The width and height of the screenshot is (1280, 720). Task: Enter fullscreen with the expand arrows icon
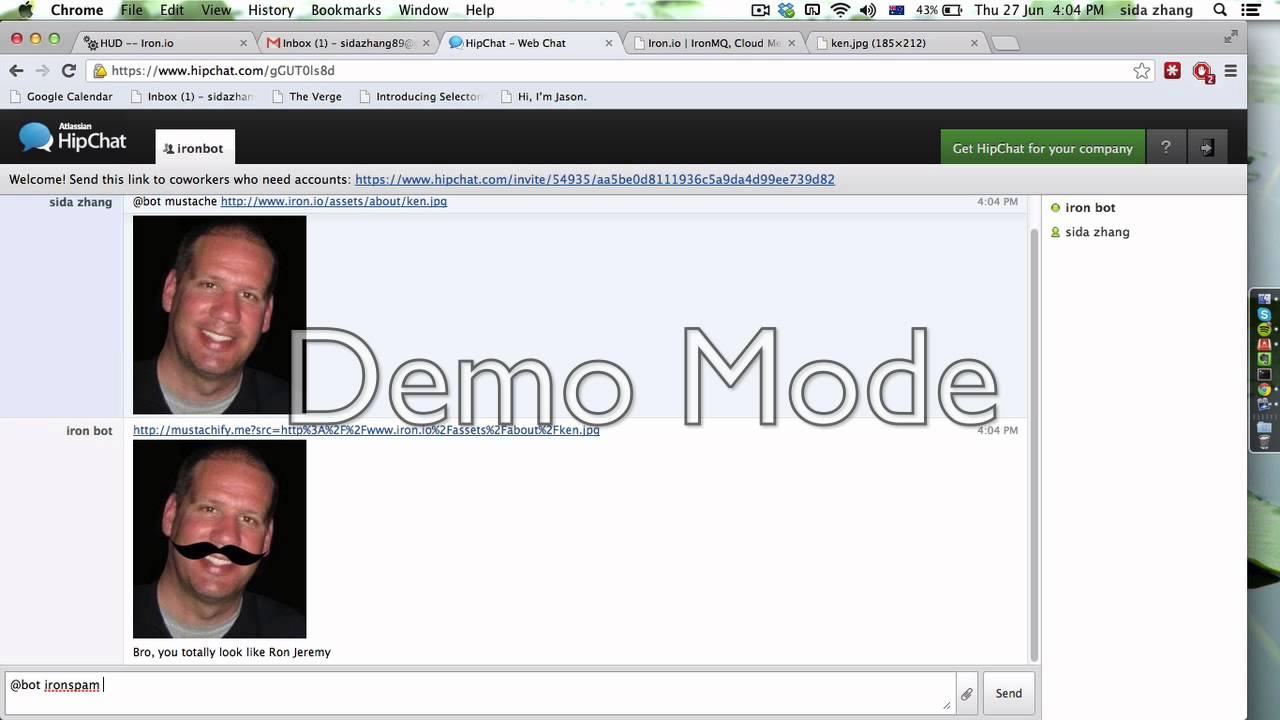tap(1231, 37)
